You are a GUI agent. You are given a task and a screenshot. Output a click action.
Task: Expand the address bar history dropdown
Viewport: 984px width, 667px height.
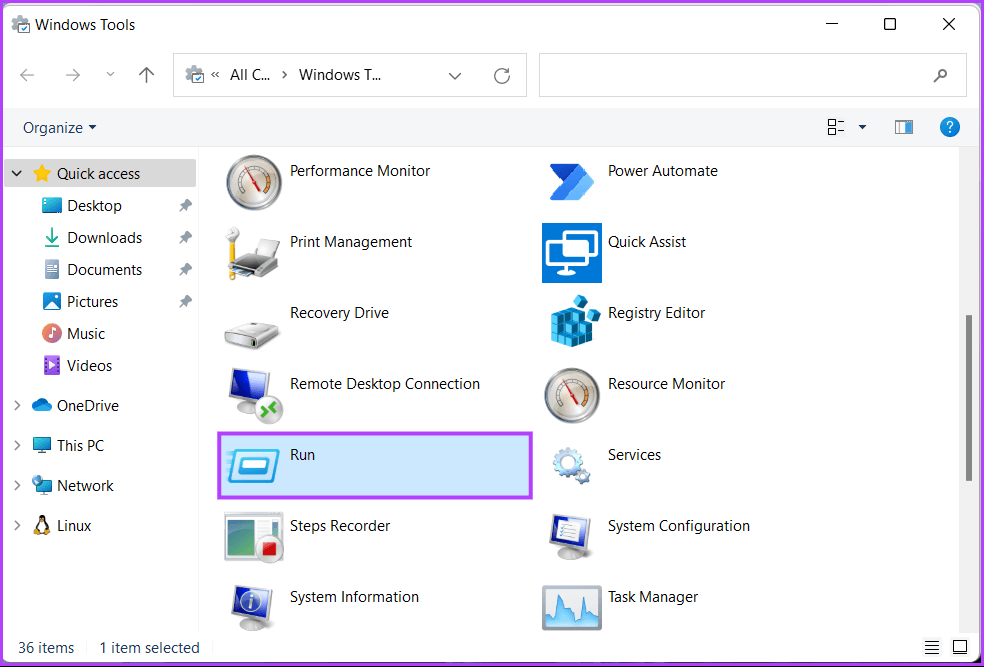[455, 75]
